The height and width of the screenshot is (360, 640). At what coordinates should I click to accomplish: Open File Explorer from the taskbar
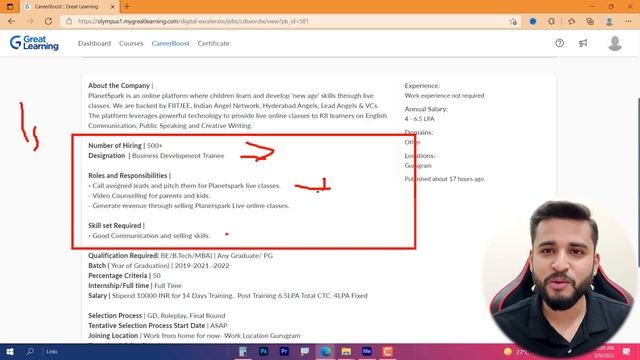pyautogui.click(x=346, y=351)
